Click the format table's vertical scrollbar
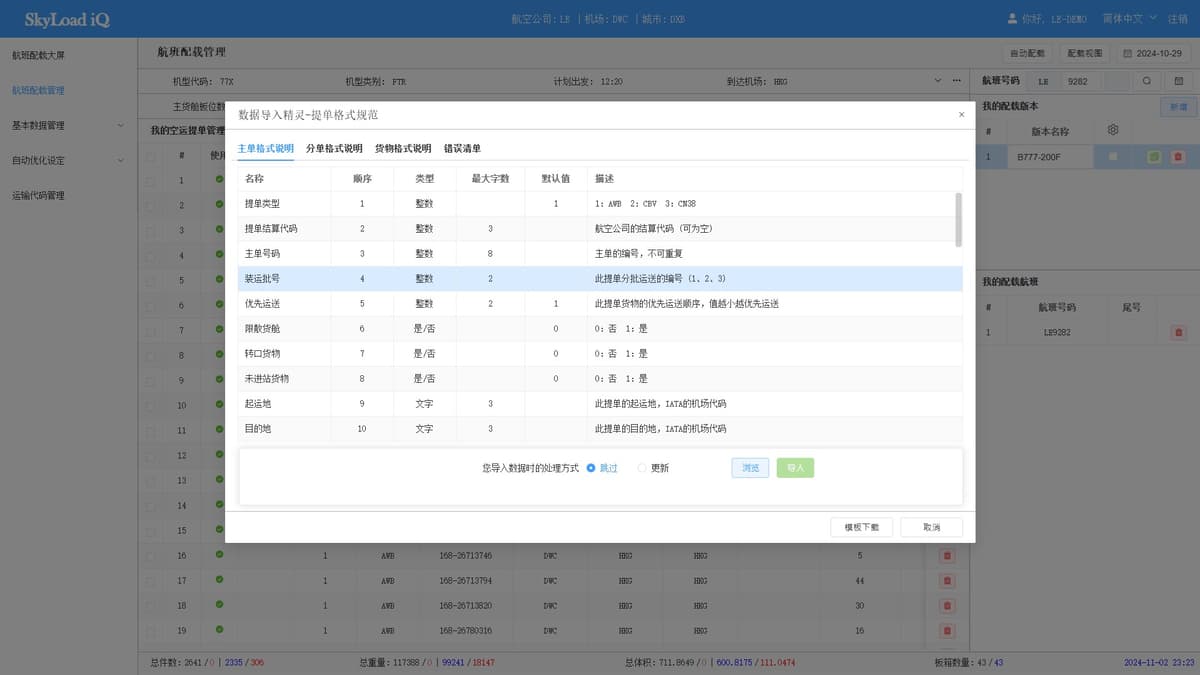The height and width of the screenshot is (675, 1200). click(959, 220)
